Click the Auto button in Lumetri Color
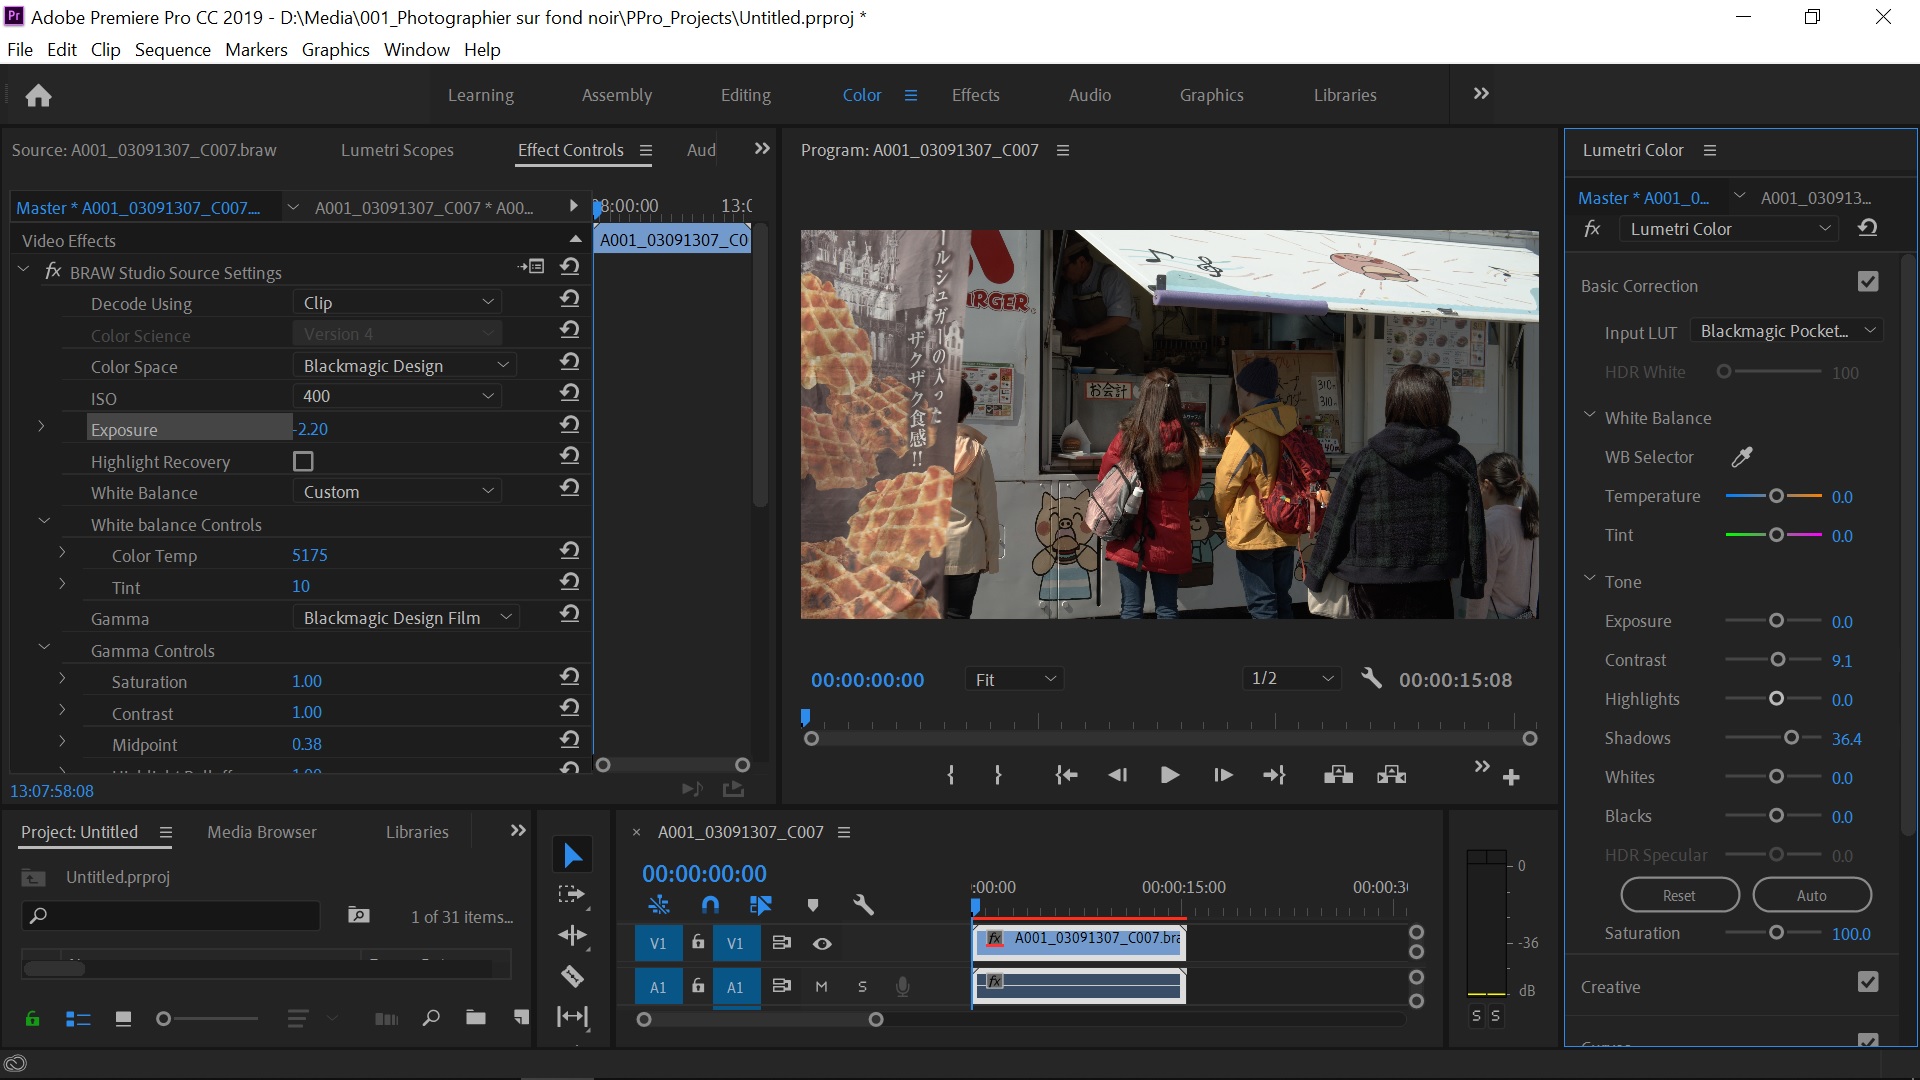Screen dimensions: 1920x1080 (1812, 895)
